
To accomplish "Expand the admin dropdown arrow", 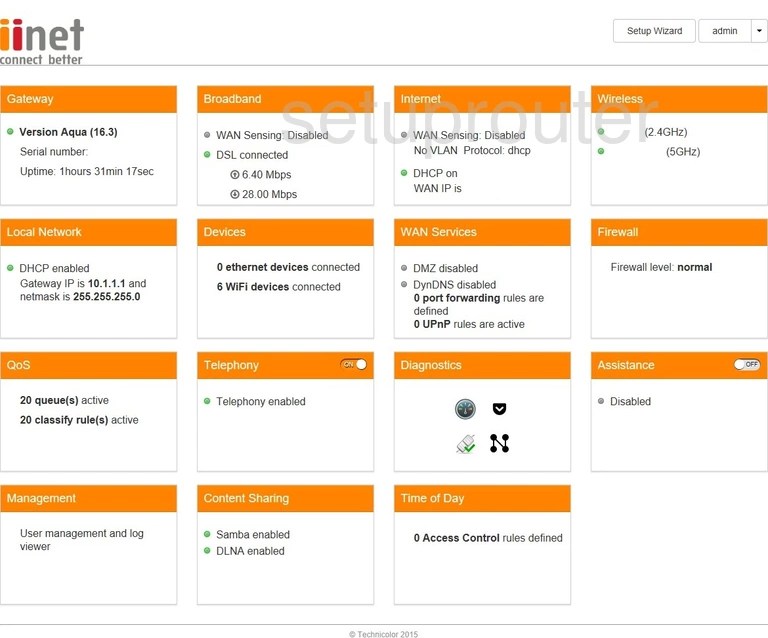I will [x=759, y=31].
